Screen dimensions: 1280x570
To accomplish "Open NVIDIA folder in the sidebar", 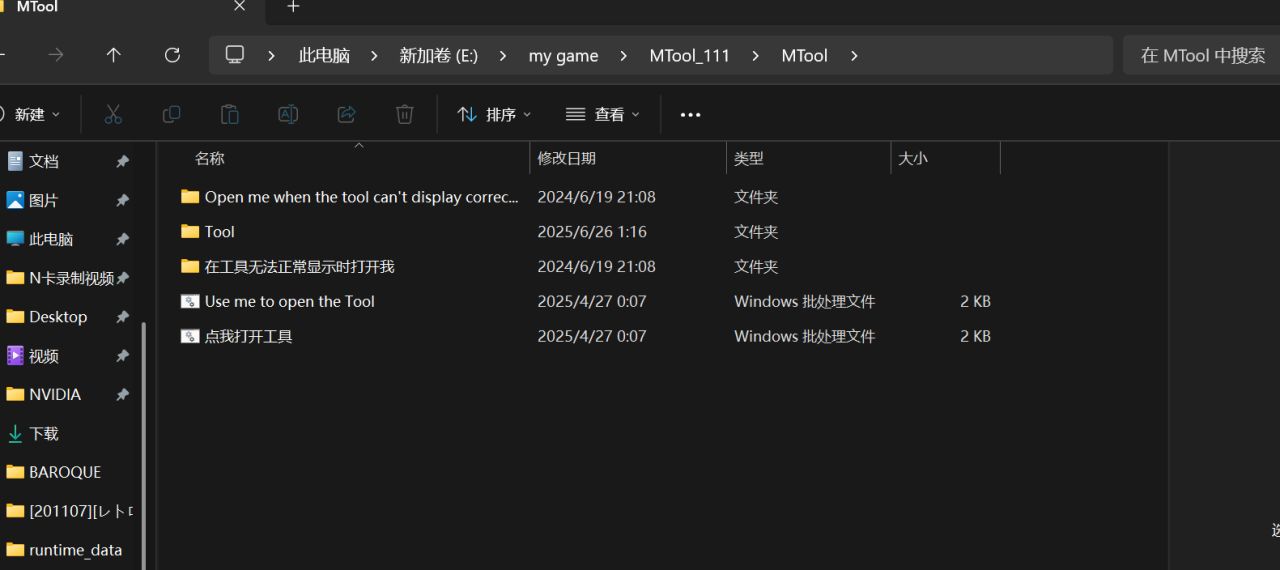I will (55, 395).
